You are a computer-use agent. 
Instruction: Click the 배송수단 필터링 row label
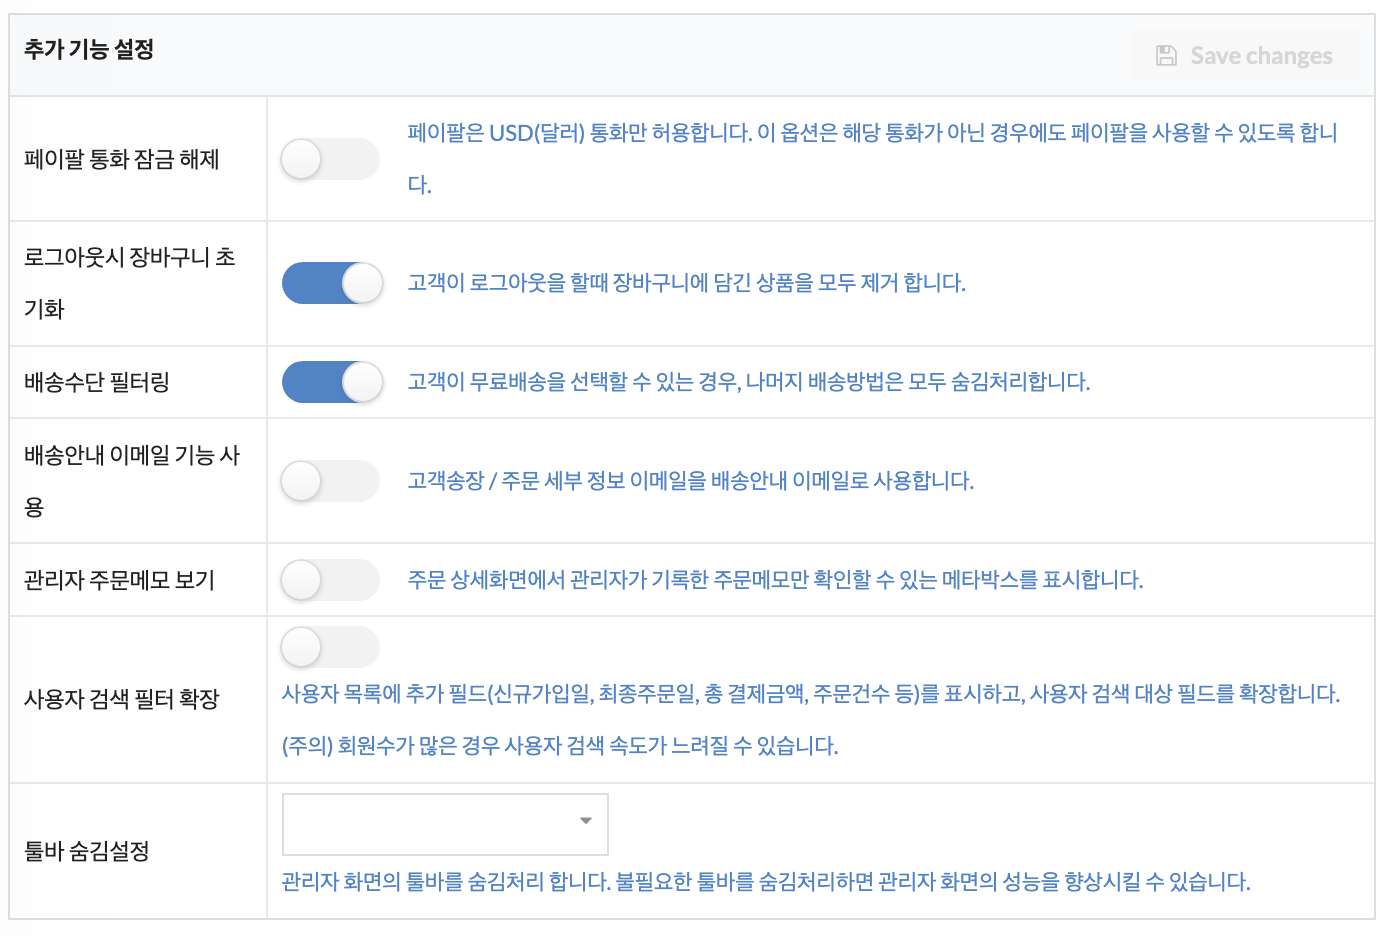click(97, 382)
